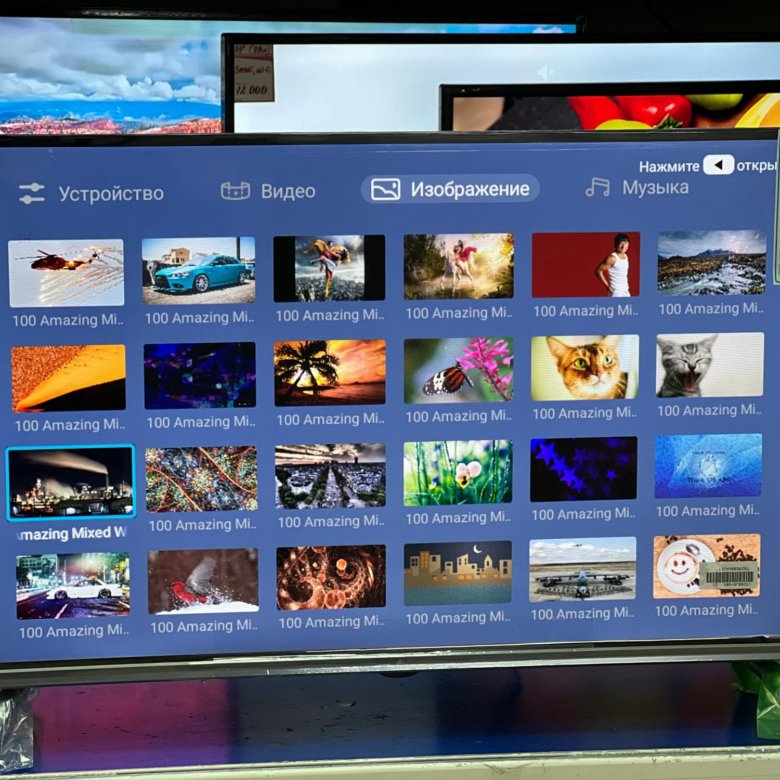This screenshot has height=780, width=780.
Task: Click the Устройство sliders icon
Action: pyautogui.click(x=32, y=194)
